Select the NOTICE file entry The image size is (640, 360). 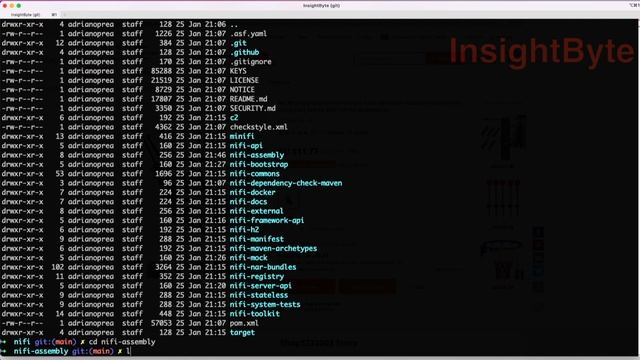[242, 90]
